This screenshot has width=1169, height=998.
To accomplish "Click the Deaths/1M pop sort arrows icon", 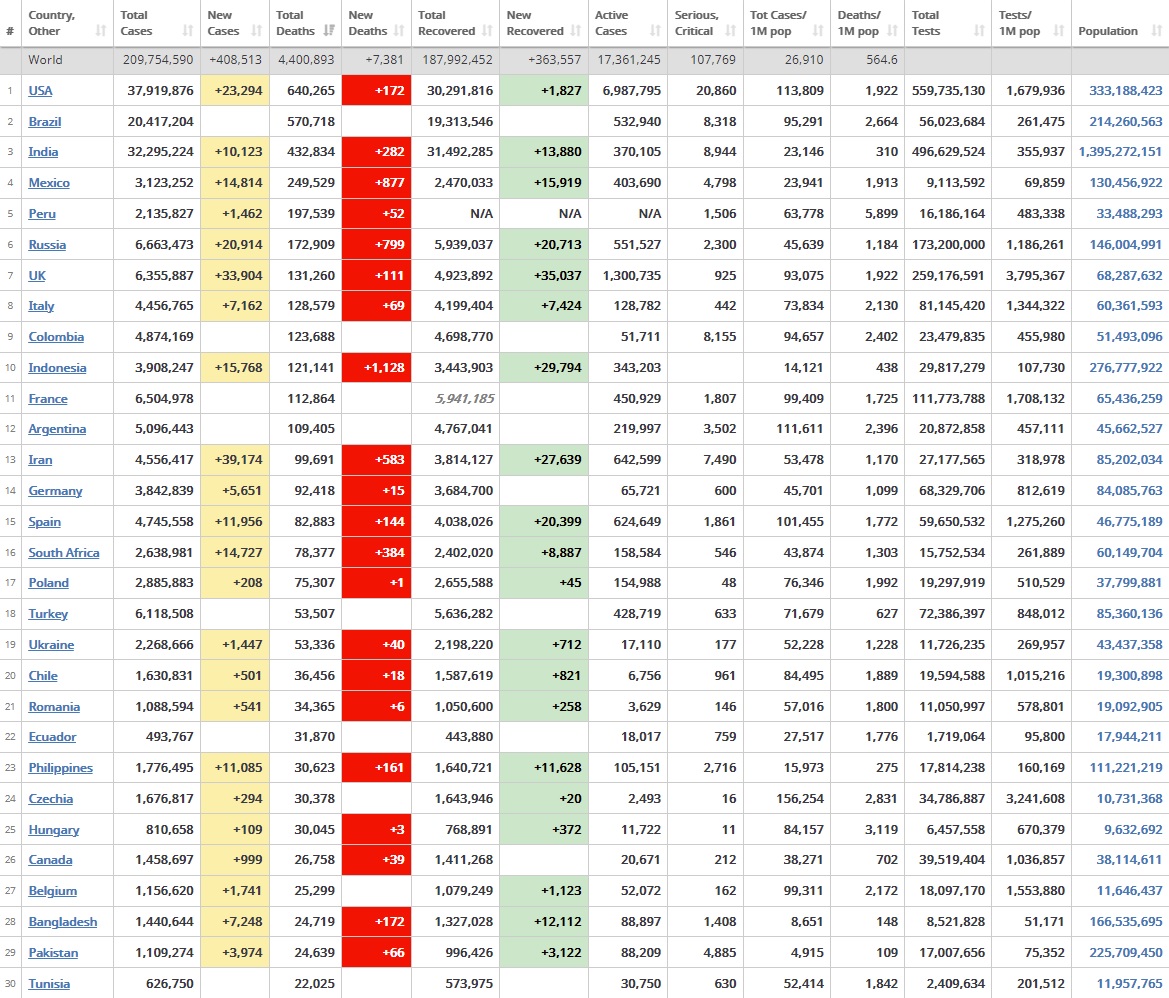I will 892,31.
